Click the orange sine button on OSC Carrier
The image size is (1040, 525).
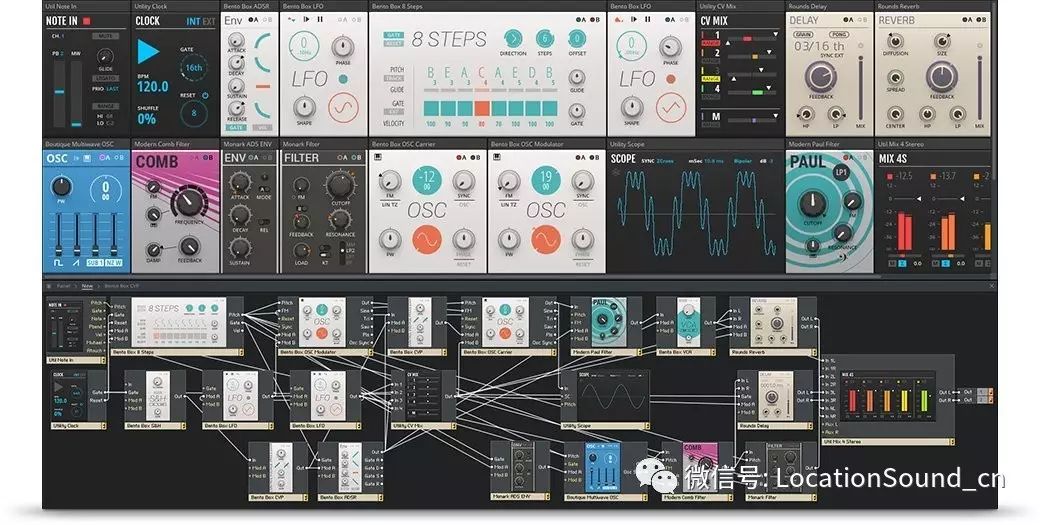click(x=427, y=238)
